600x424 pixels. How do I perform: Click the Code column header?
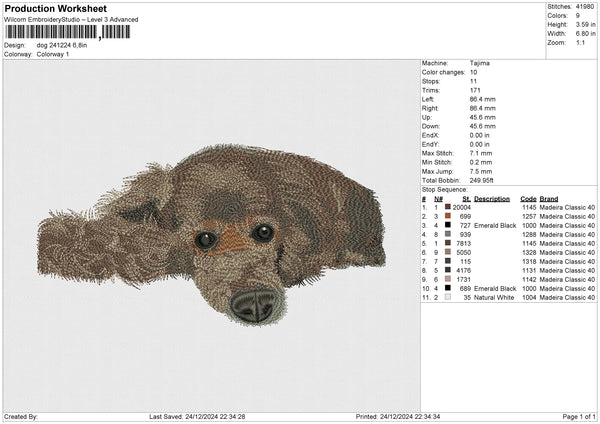529,198
